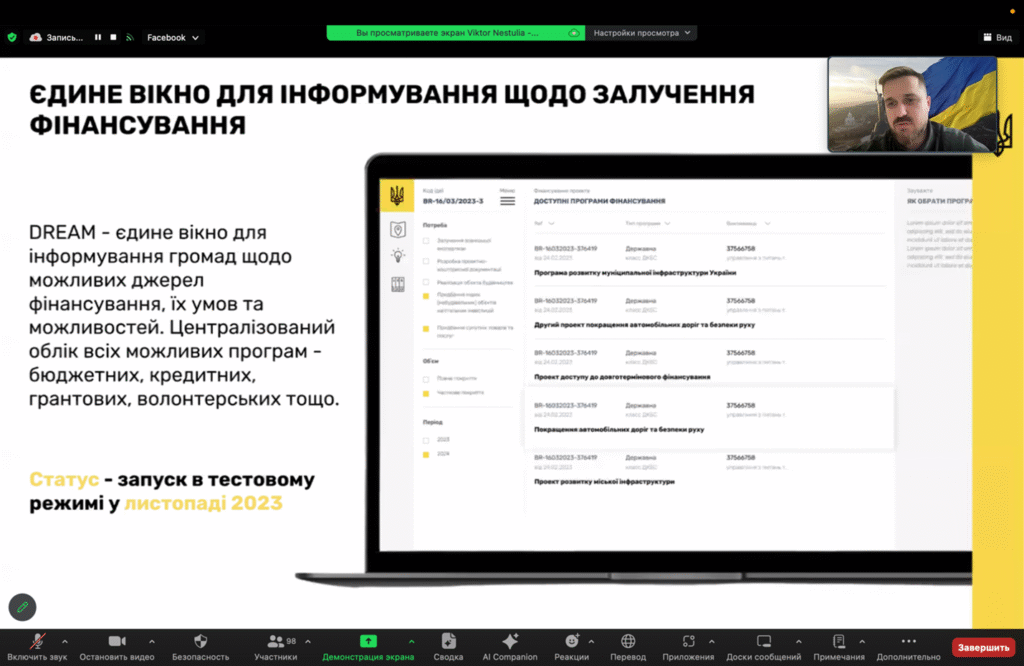Select Проект доступу до довготермінового фінансування
1024x666 pixels.
point(622,377)
